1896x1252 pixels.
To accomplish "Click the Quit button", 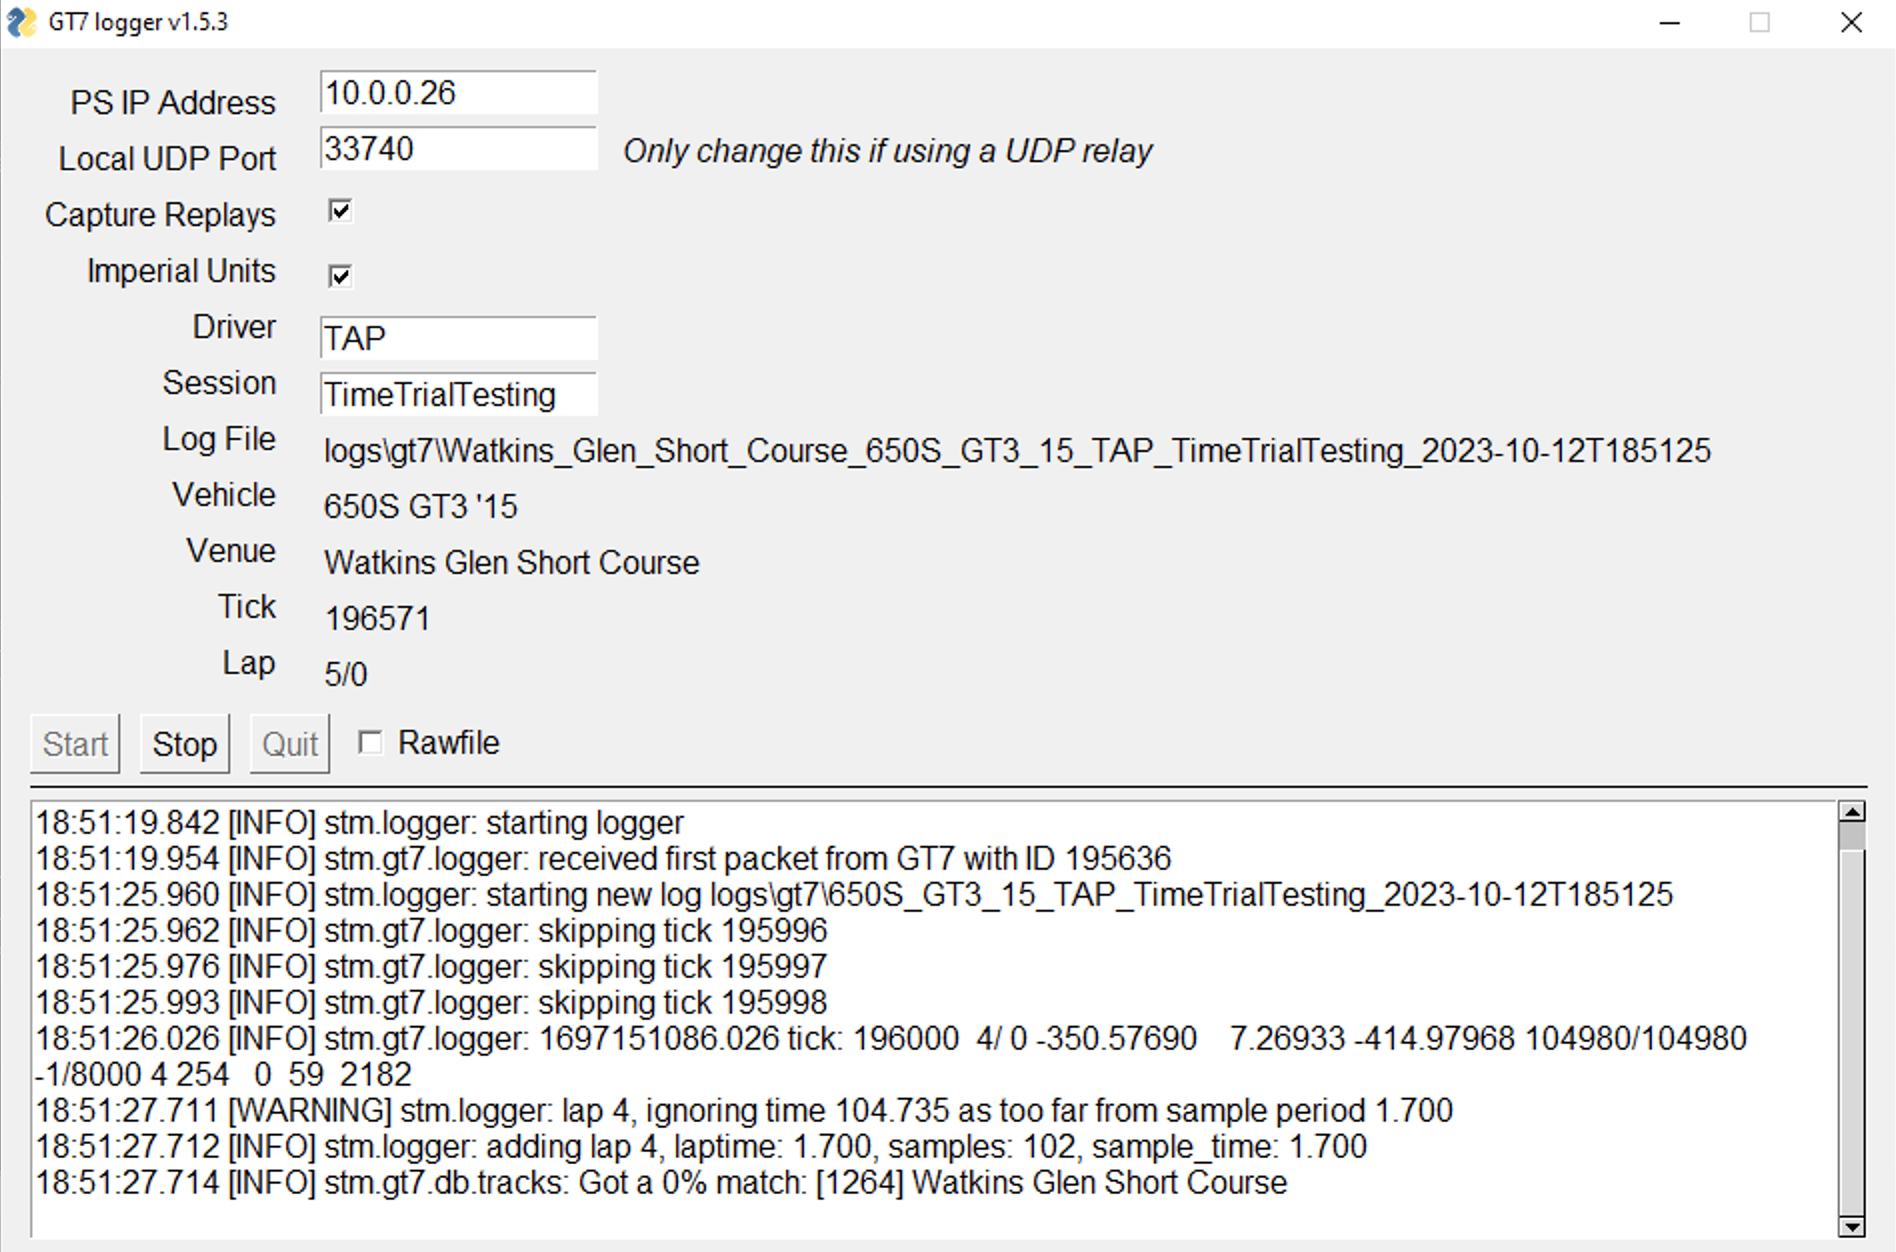I will point(289,744).
